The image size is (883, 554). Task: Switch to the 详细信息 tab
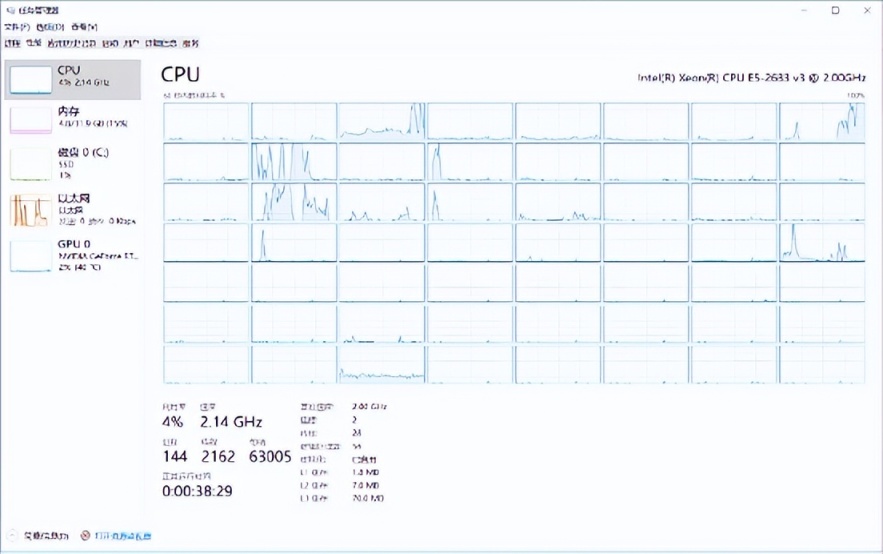click(160, 43)
